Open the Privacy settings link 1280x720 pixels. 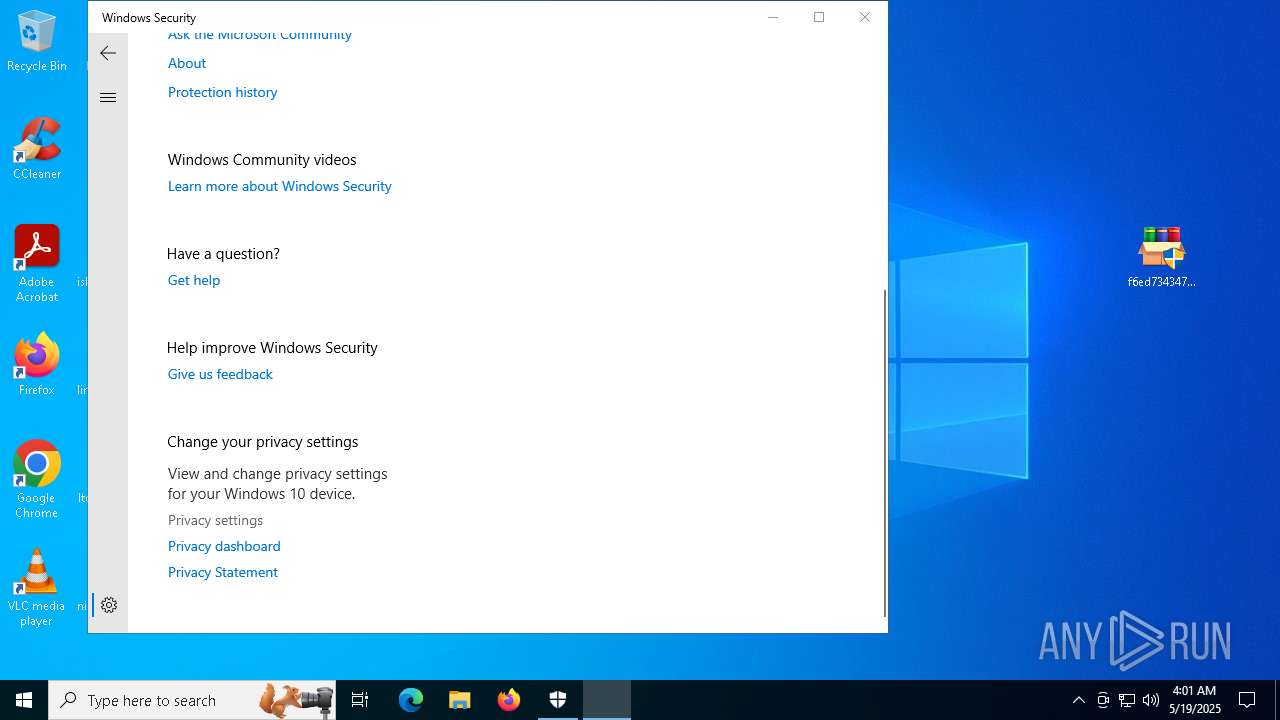215,520
